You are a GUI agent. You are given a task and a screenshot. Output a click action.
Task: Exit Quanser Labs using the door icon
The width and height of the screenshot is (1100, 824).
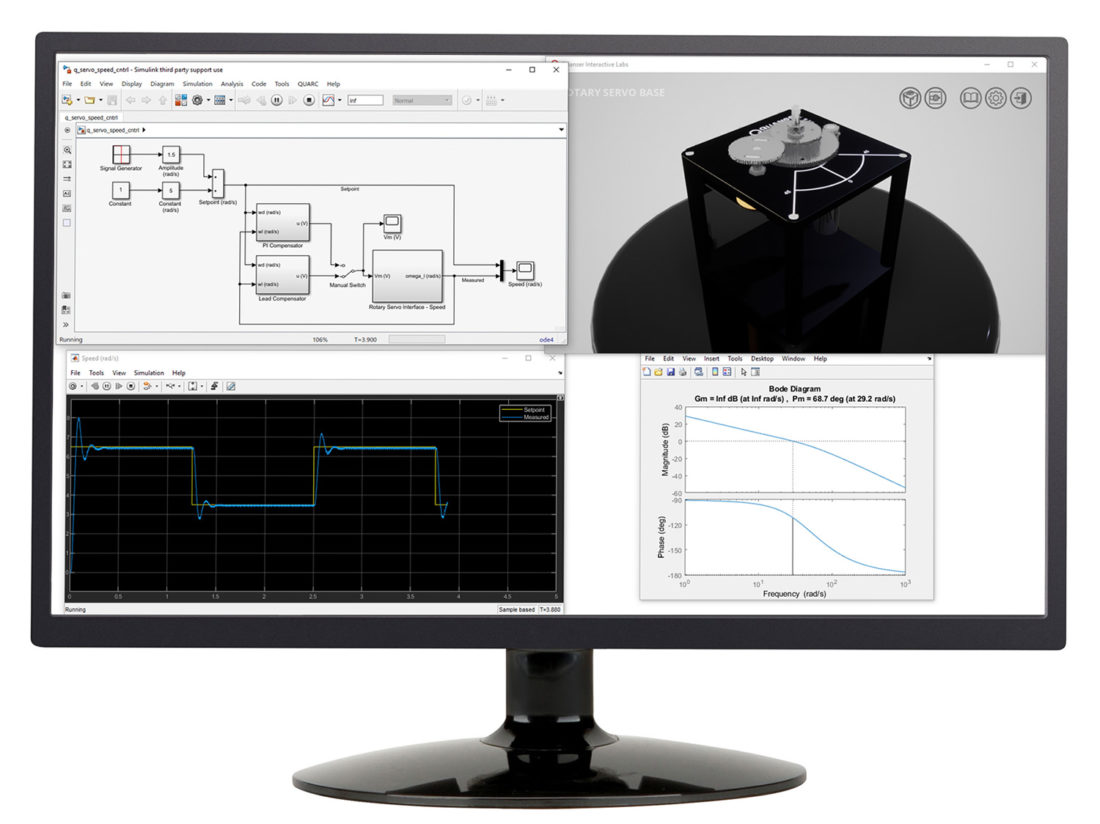tap(1018, 97)
